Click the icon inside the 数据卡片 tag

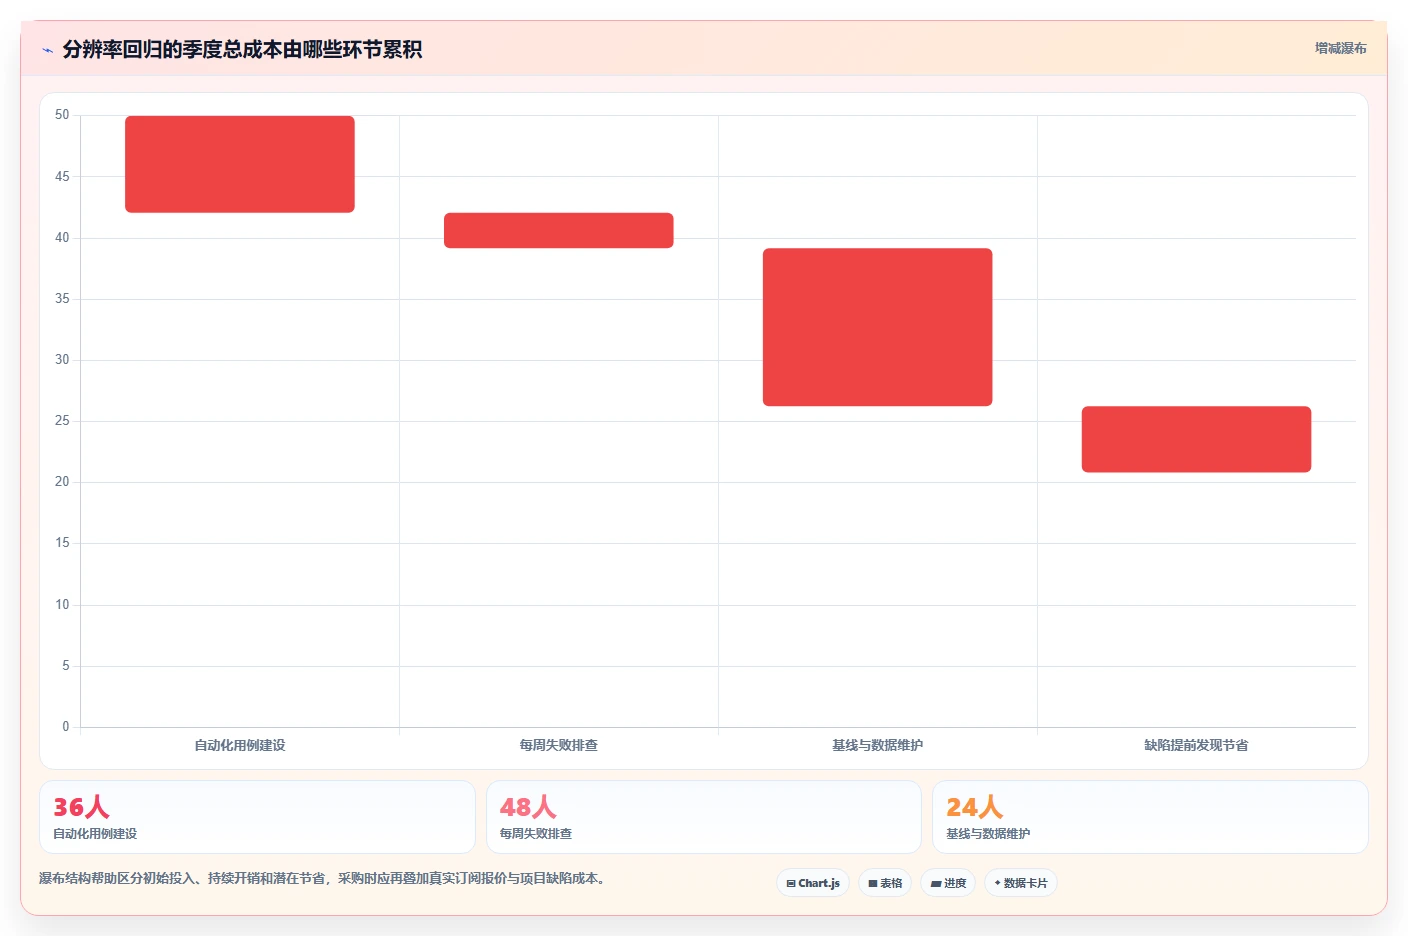(x=998, y=883)
